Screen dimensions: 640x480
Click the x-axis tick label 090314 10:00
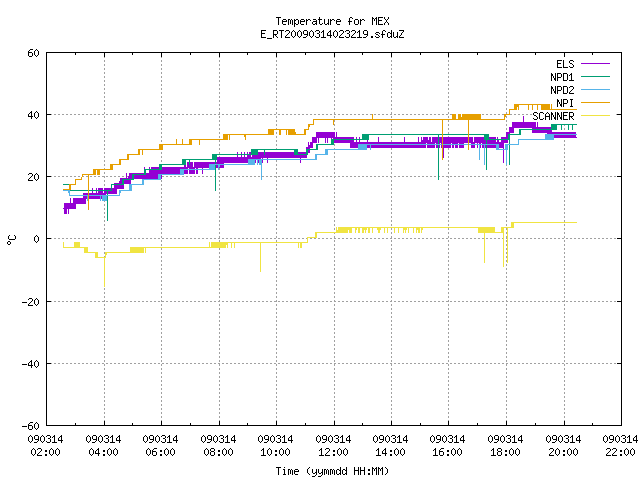[276, 446]
